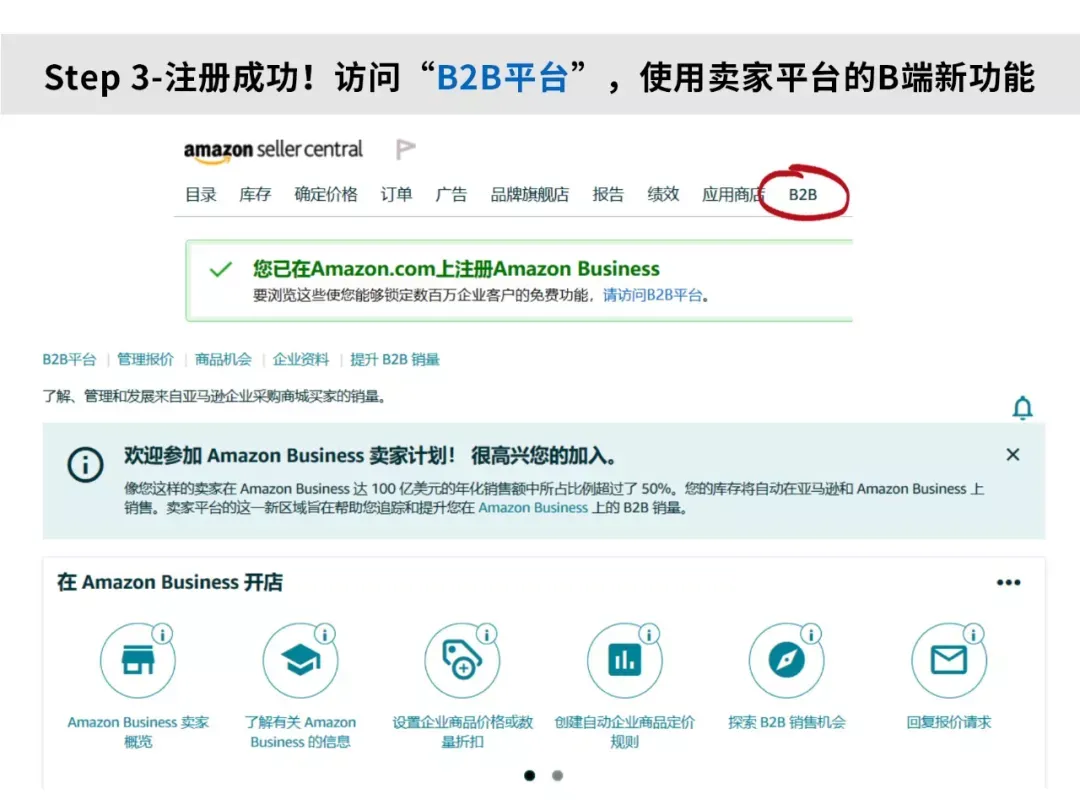
Task: Open the 广告 menu
Action: pyautogui.click(x=451, y=195)
